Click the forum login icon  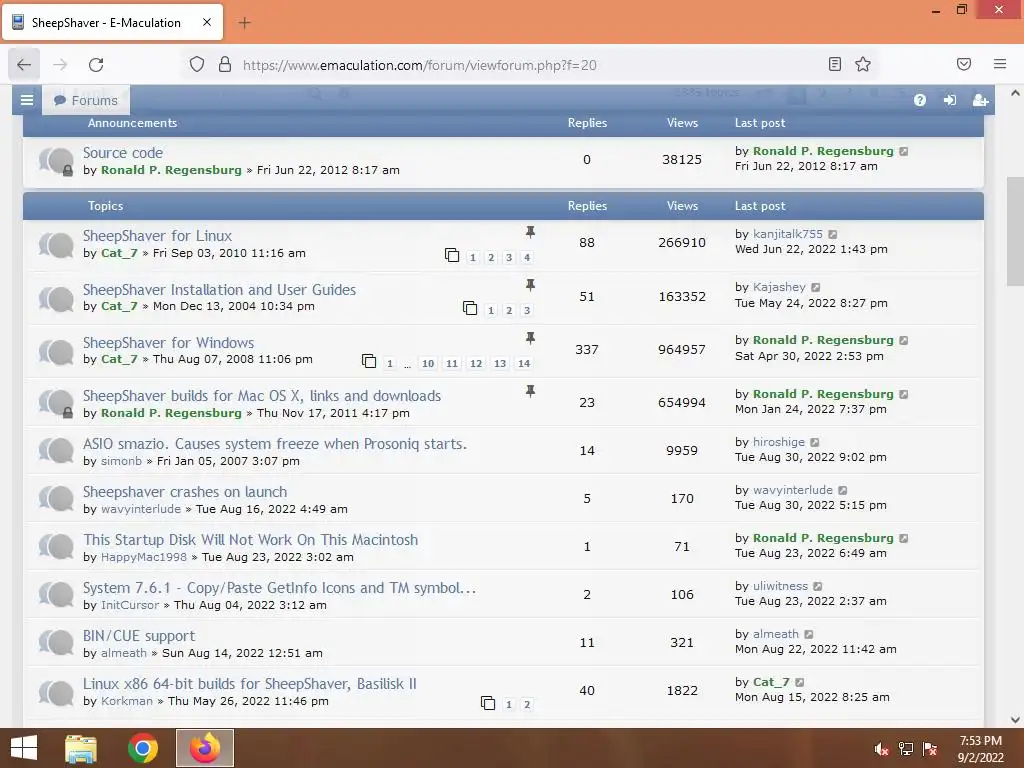950,100
